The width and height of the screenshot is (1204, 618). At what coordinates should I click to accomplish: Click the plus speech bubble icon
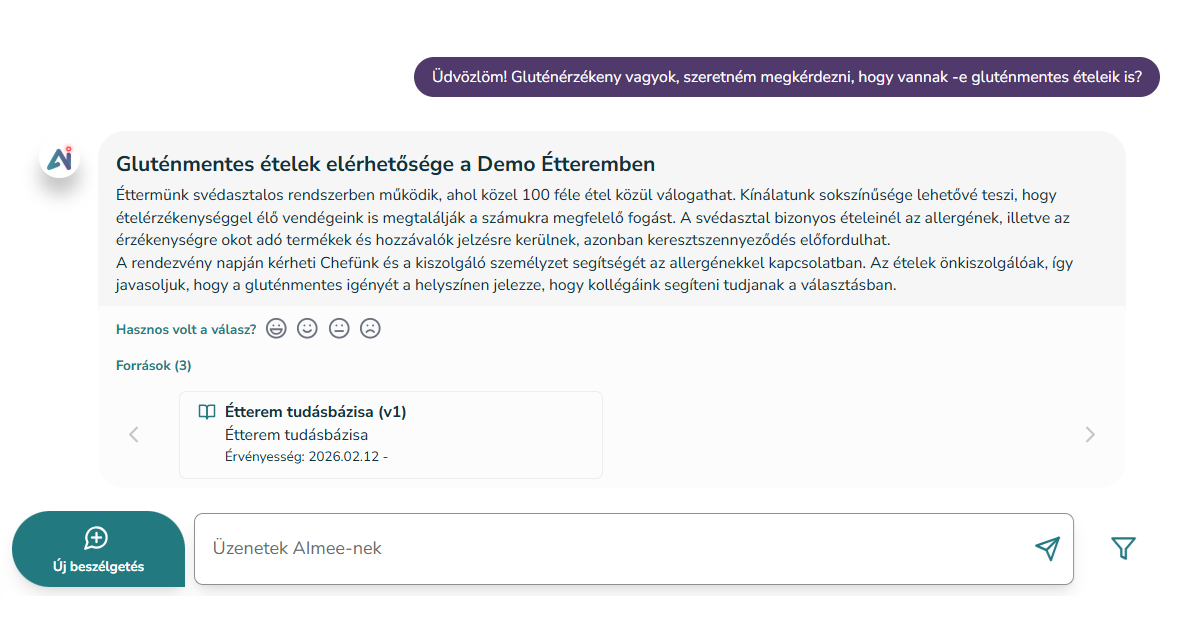pos(97,539)
